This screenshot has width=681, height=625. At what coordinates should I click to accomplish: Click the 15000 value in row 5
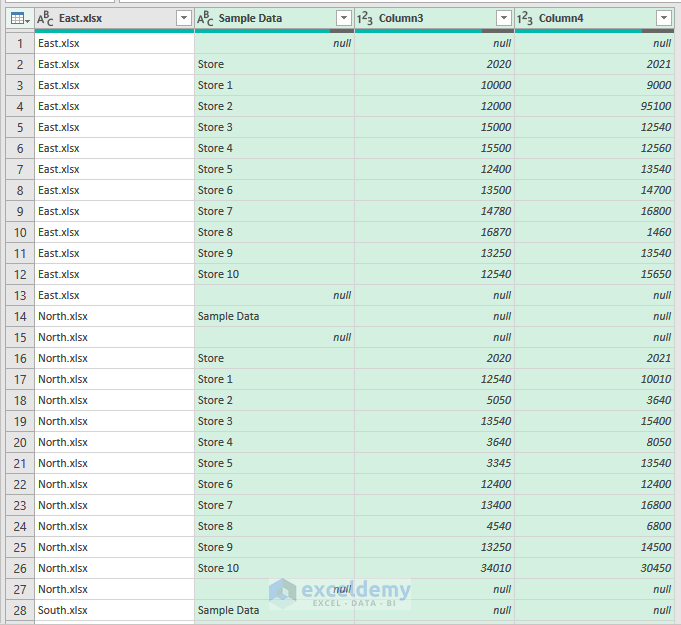coord(496,127)
